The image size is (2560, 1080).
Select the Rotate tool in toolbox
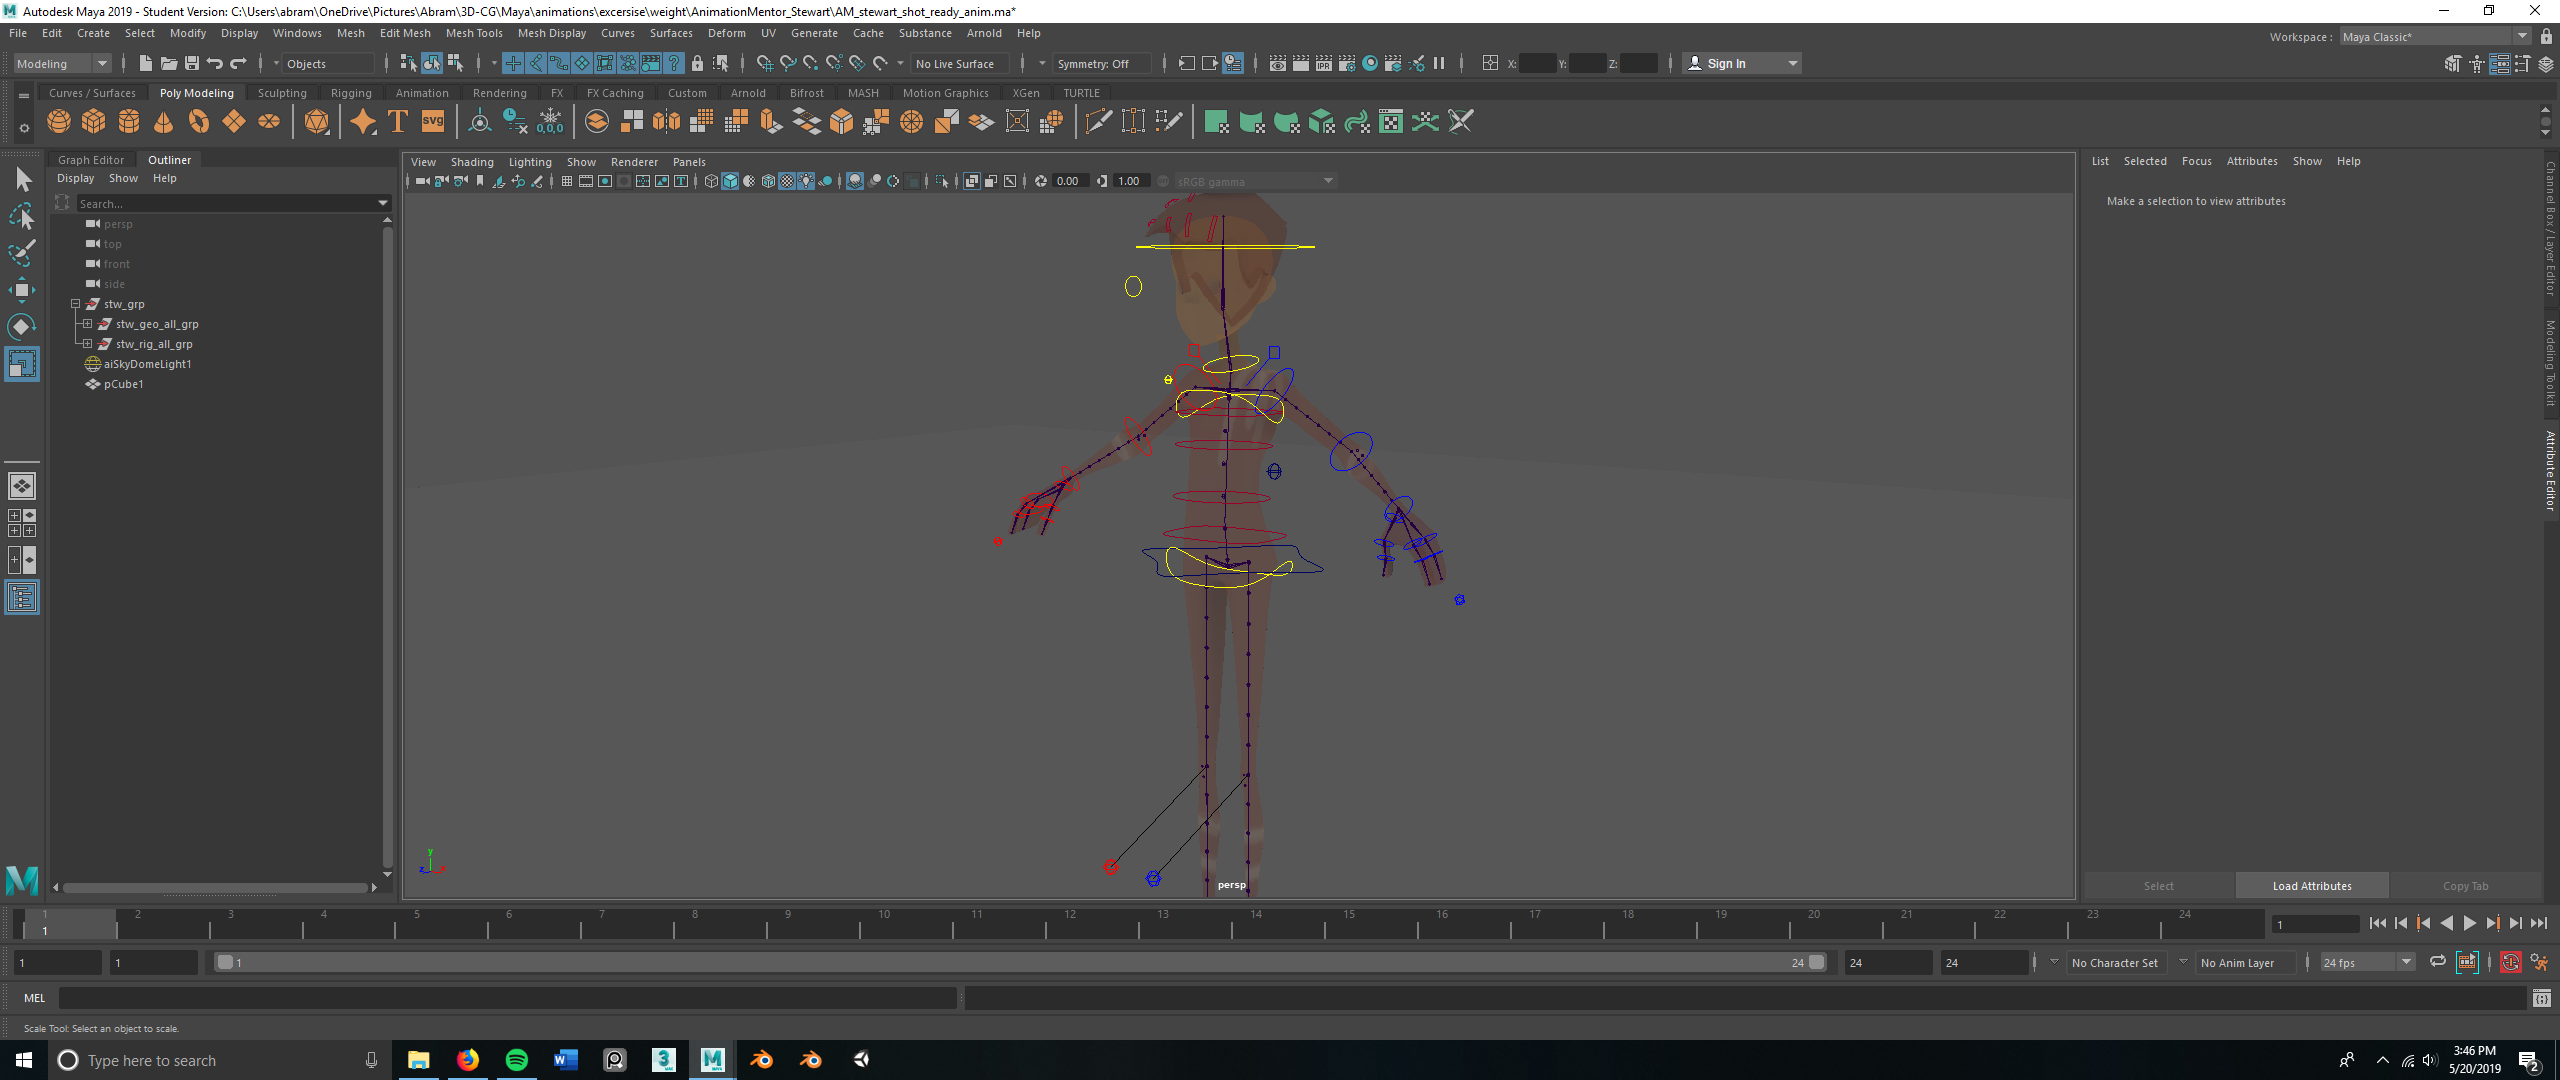(21, 327)
